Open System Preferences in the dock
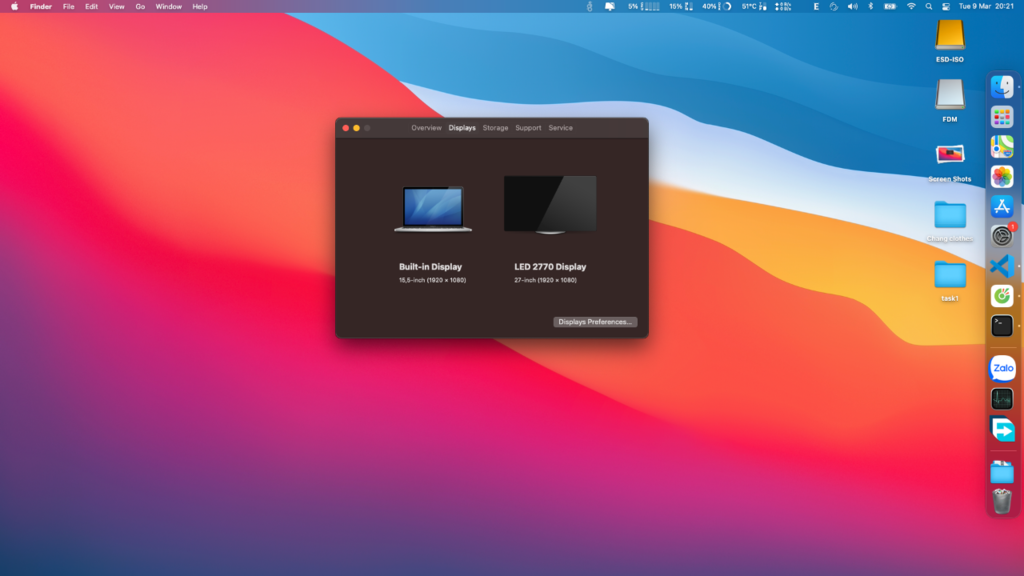The image size is (1024, 576). [x=1002, y=236]
